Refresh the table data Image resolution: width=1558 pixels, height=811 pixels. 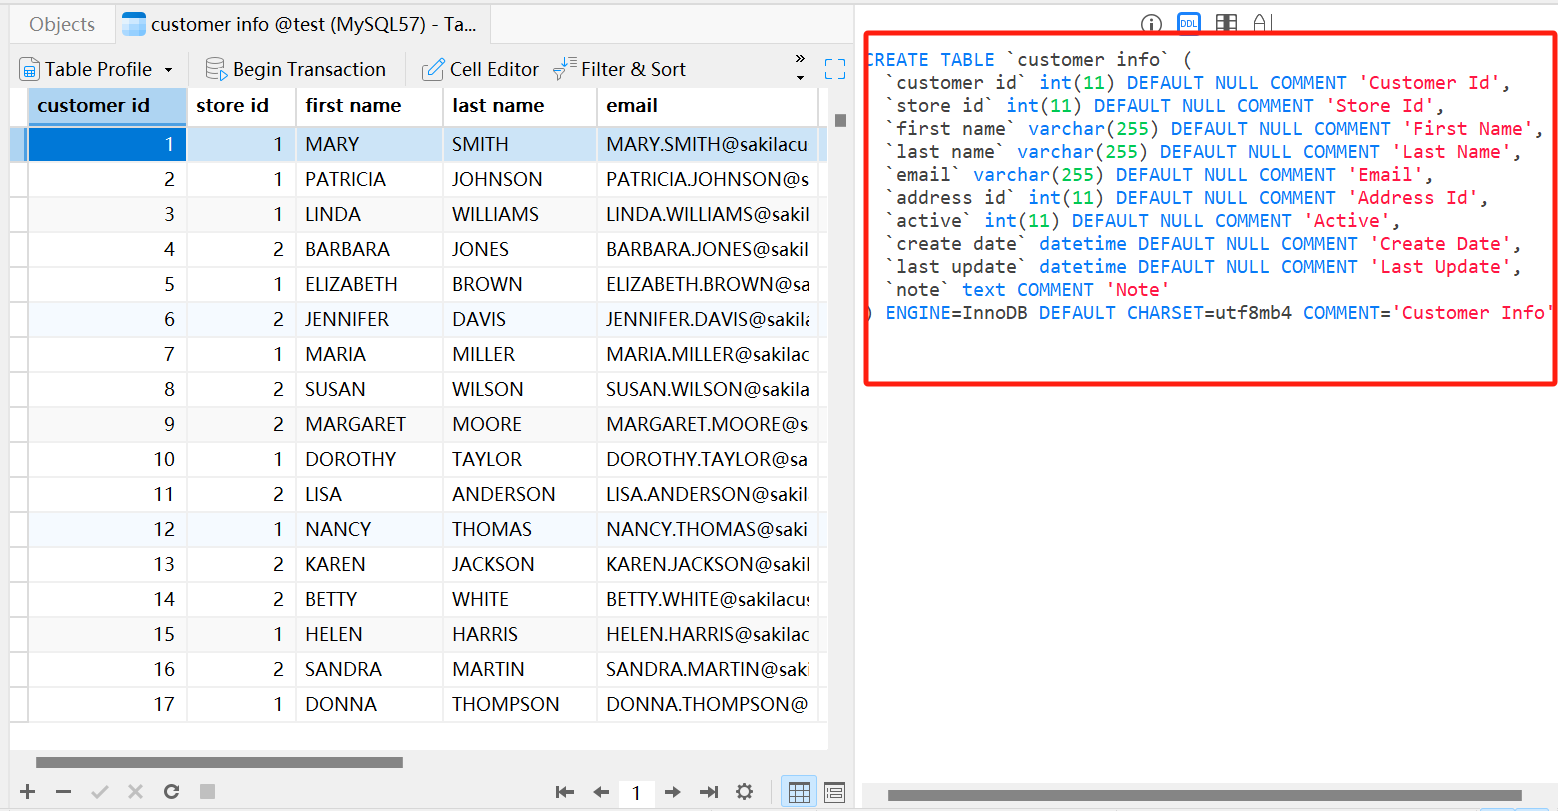172,792
